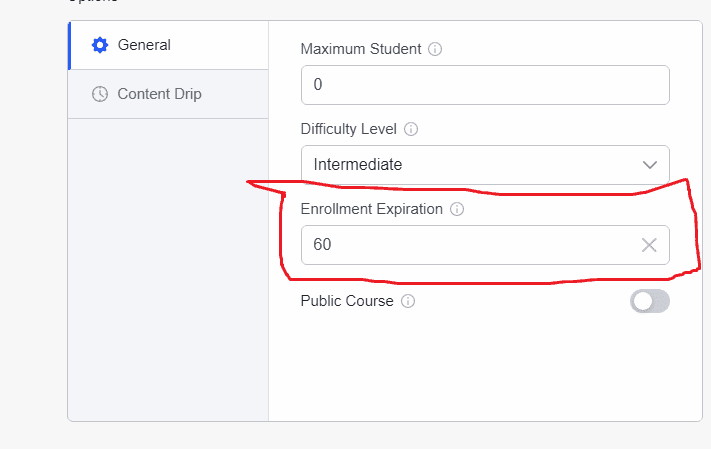This screenshot has height=449, width=711.
Task: Click the Difficulty Level label text
Action: pyautogui.click(x=349, y=129)
